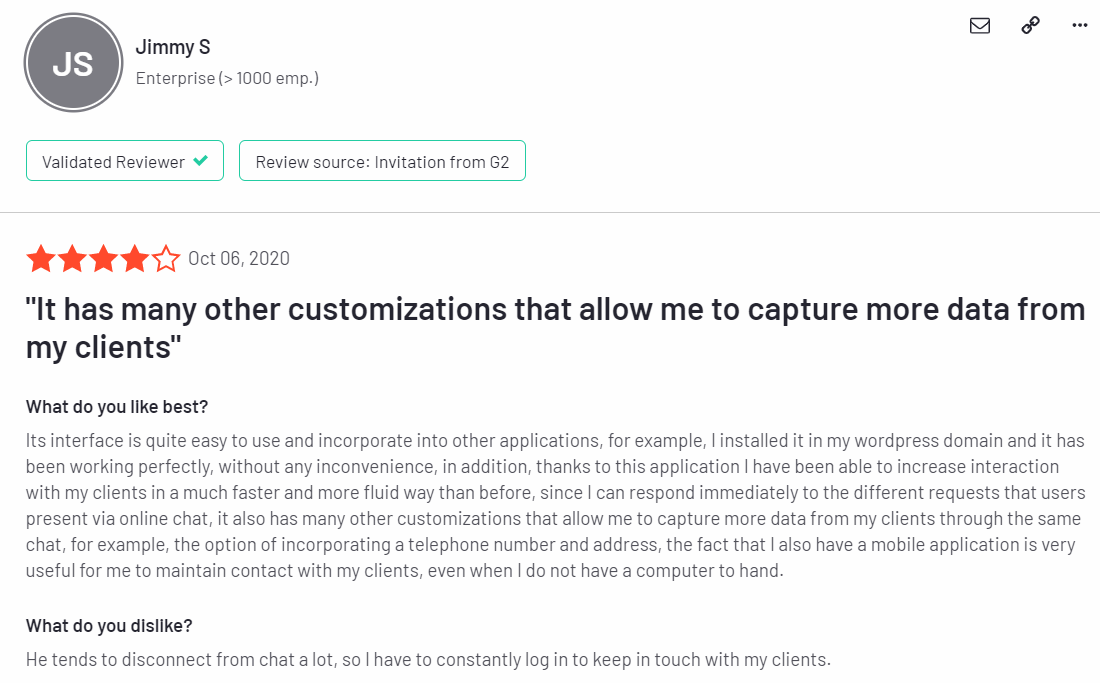This screenshot has height=683, width=1100.
Task: Open Jimmy S reviewer profile name
Action: tap(173, 47)
